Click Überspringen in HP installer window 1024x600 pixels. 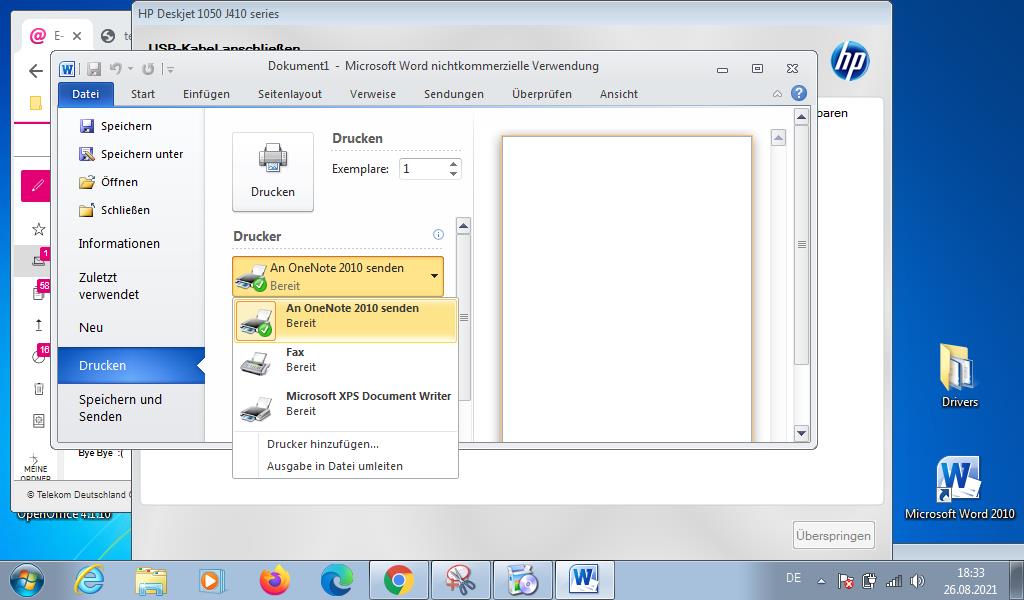[833, 535]
